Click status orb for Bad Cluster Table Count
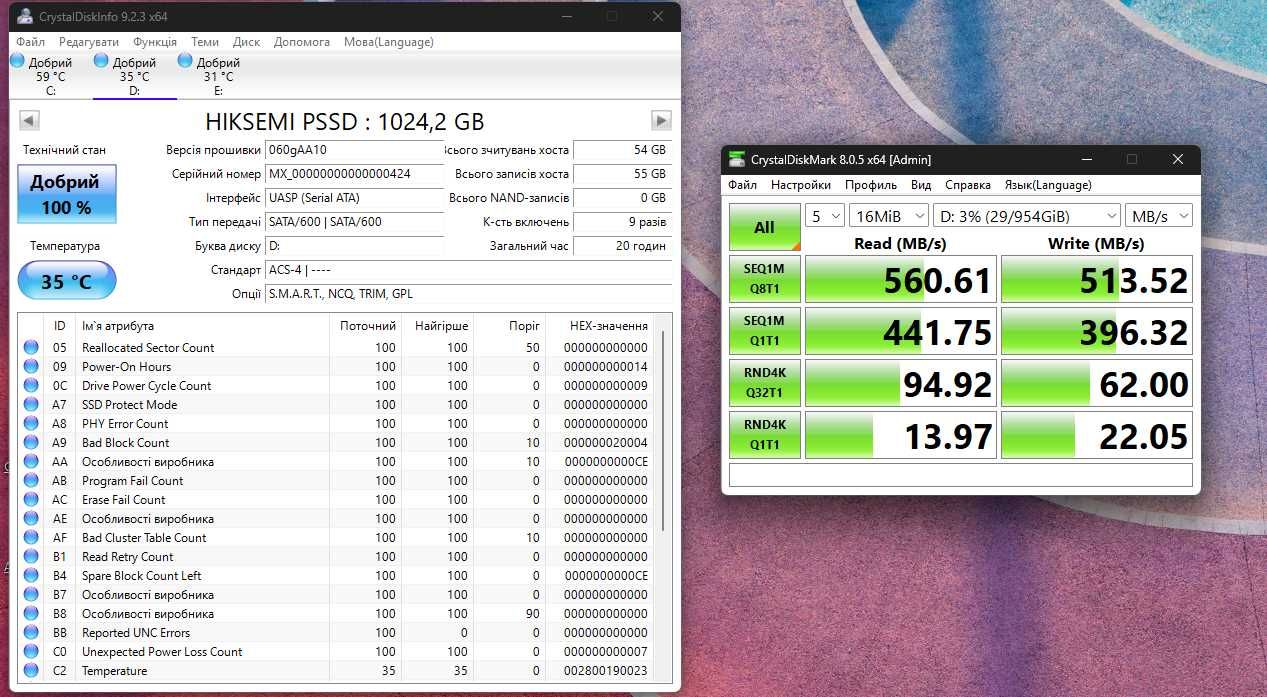 31,538
